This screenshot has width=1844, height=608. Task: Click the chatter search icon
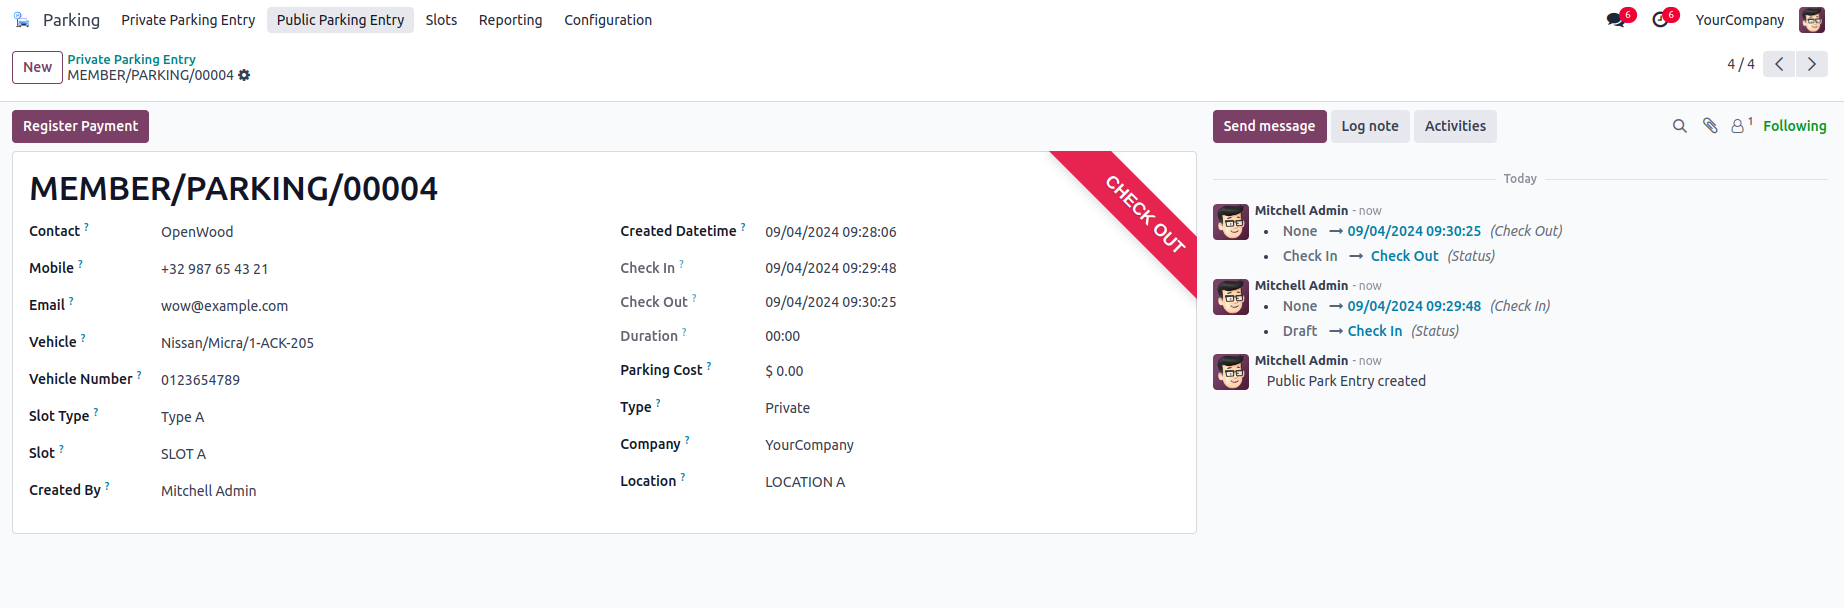click(1680, 126)
